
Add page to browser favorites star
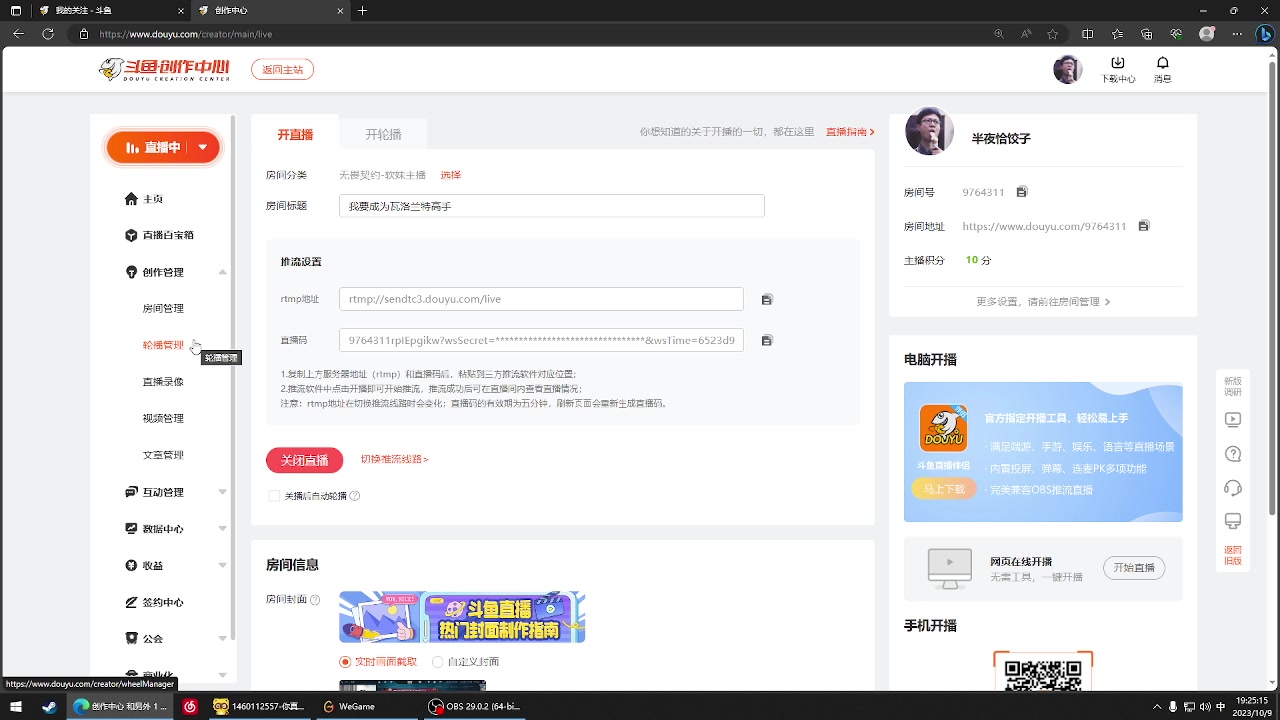click(x=1053, y=33)
